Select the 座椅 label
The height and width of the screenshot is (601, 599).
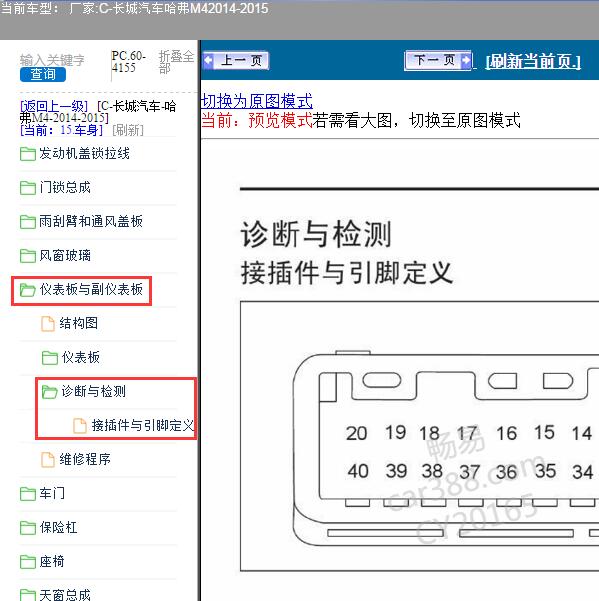[x=52, y=562]
